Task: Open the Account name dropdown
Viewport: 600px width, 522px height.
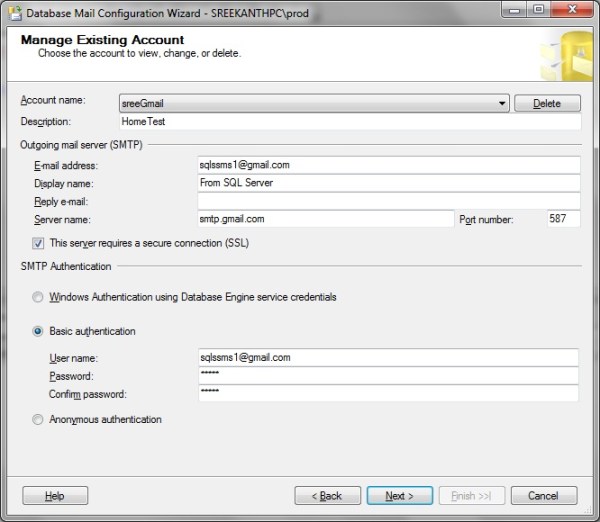Action: 502,103
